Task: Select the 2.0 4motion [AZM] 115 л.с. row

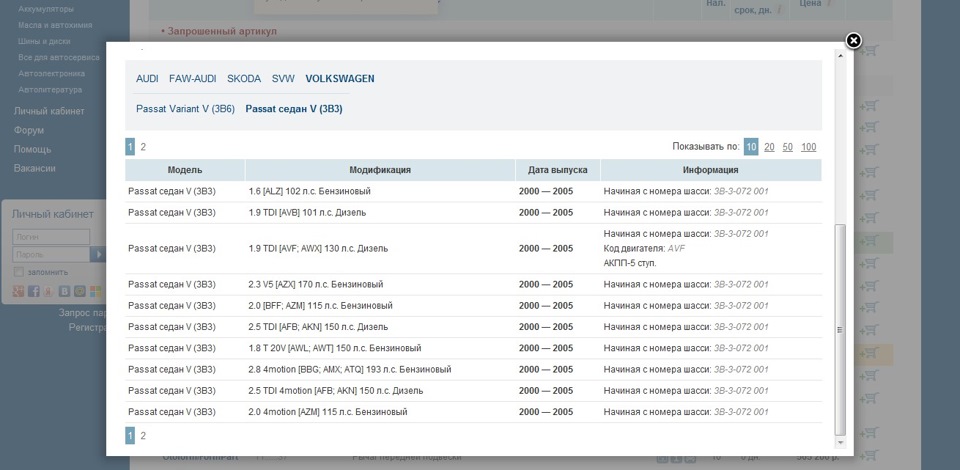Action: coord(473,412)
